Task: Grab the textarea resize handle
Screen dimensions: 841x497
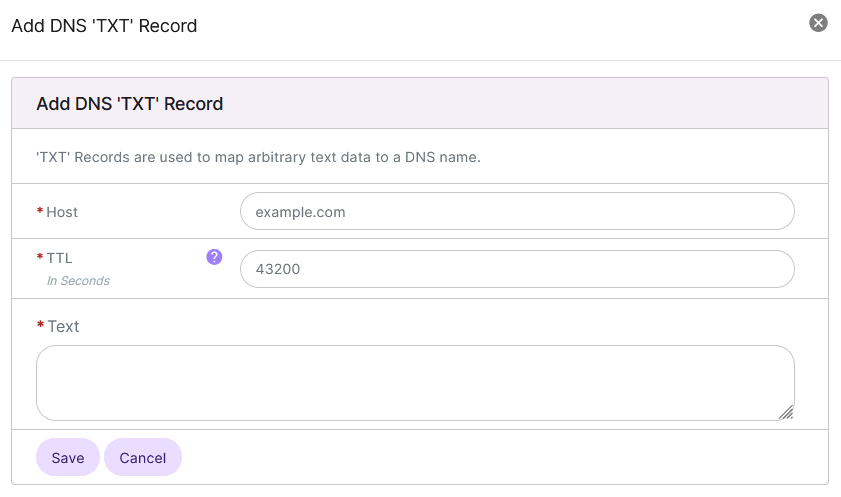Action: (x=786, y=412)
